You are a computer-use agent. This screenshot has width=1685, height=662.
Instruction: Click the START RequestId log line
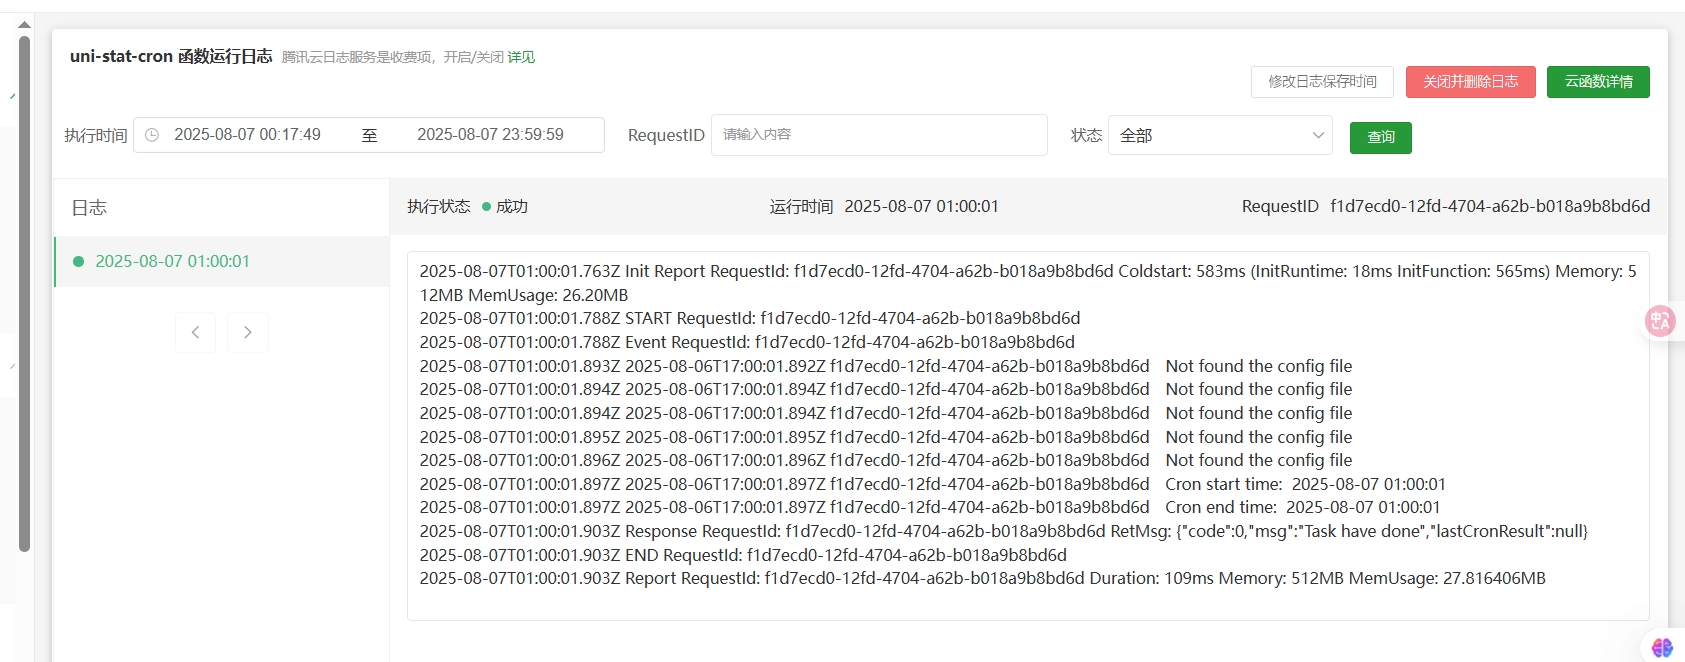tap(750, 319)
